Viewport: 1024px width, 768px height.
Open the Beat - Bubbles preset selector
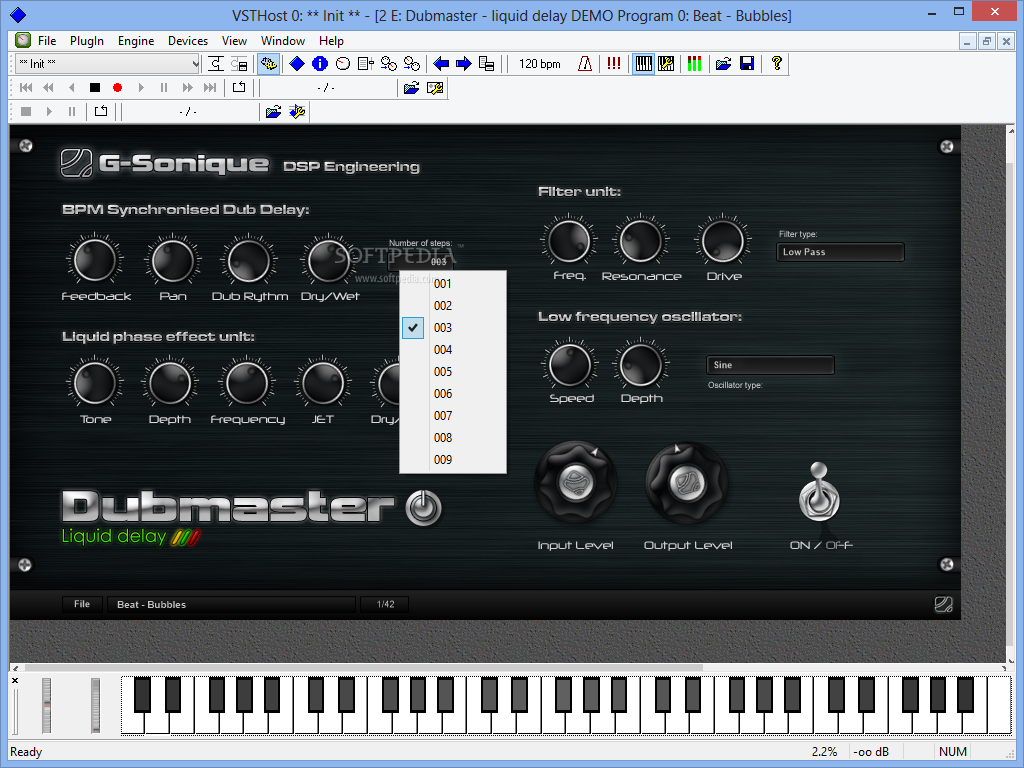[x=232, y=605]
